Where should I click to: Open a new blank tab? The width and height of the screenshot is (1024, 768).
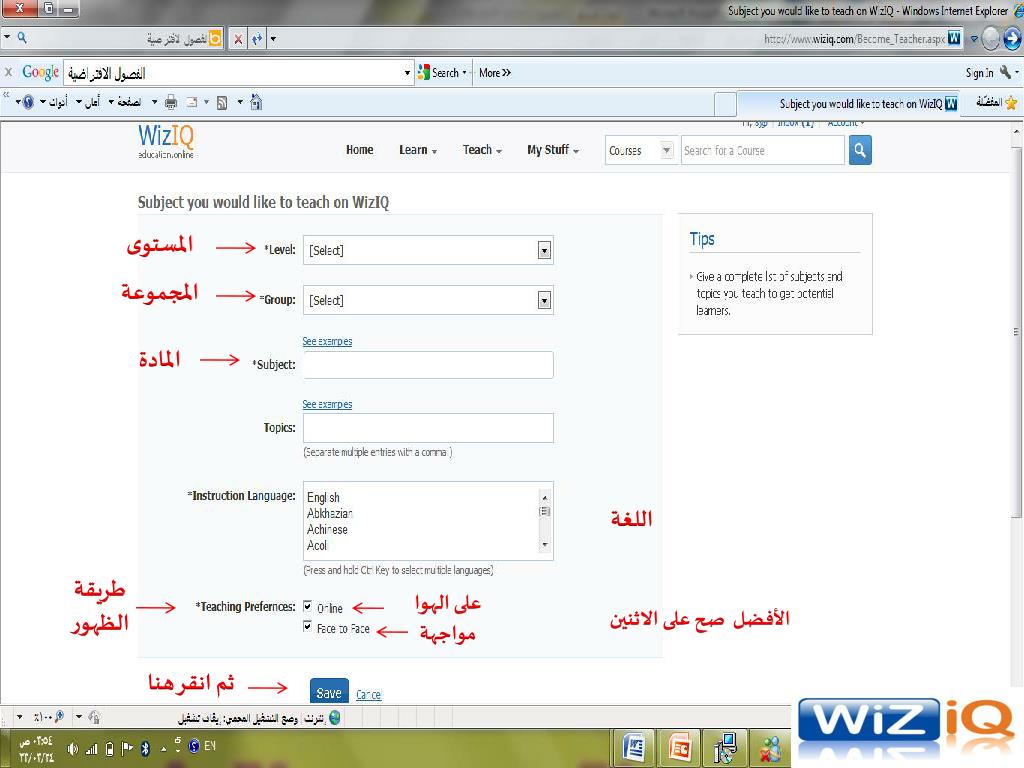point(725,104)
